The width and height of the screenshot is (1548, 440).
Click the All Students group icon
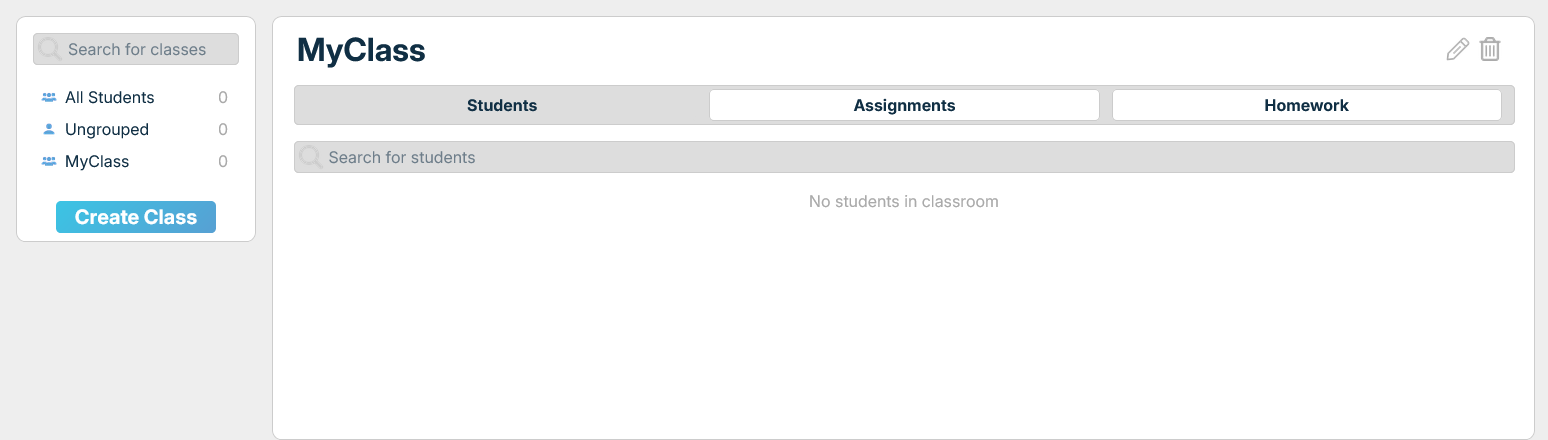click(49, 98)
